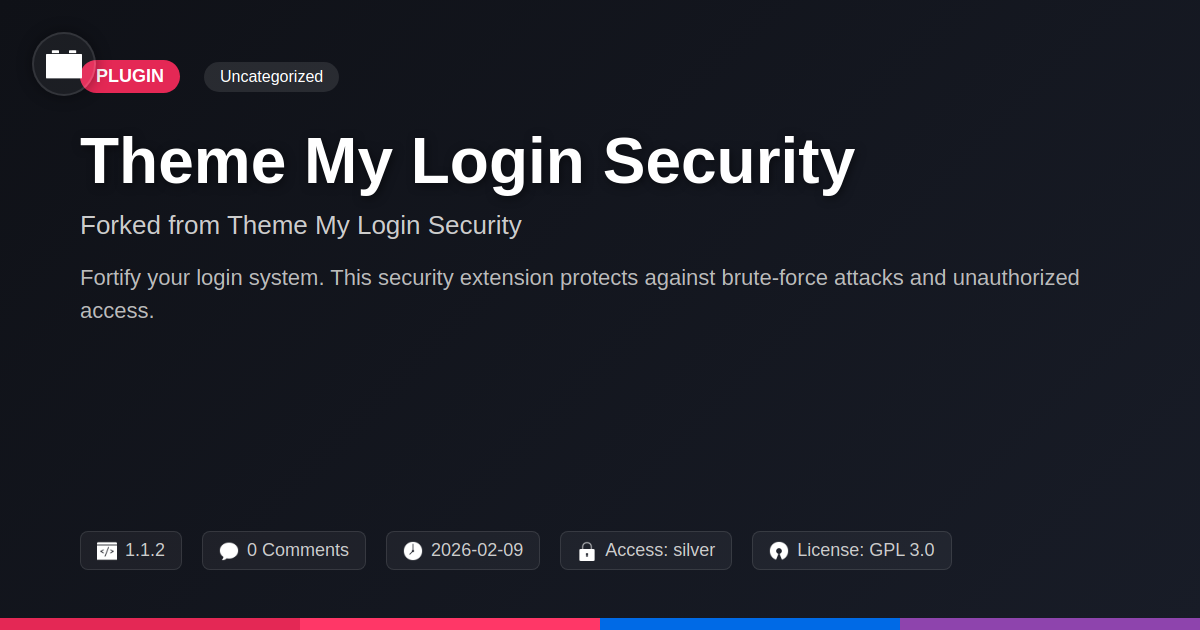Open the Uncategorized category tag

tap(271, 77)
